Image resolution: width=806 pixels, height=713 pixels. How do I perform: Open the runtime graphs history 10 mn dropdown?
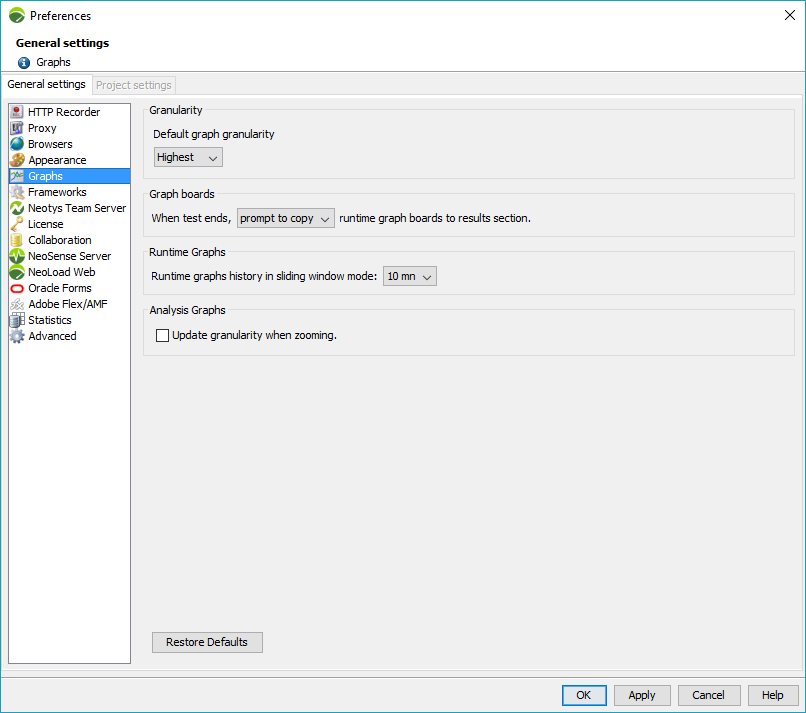[410, 276]
